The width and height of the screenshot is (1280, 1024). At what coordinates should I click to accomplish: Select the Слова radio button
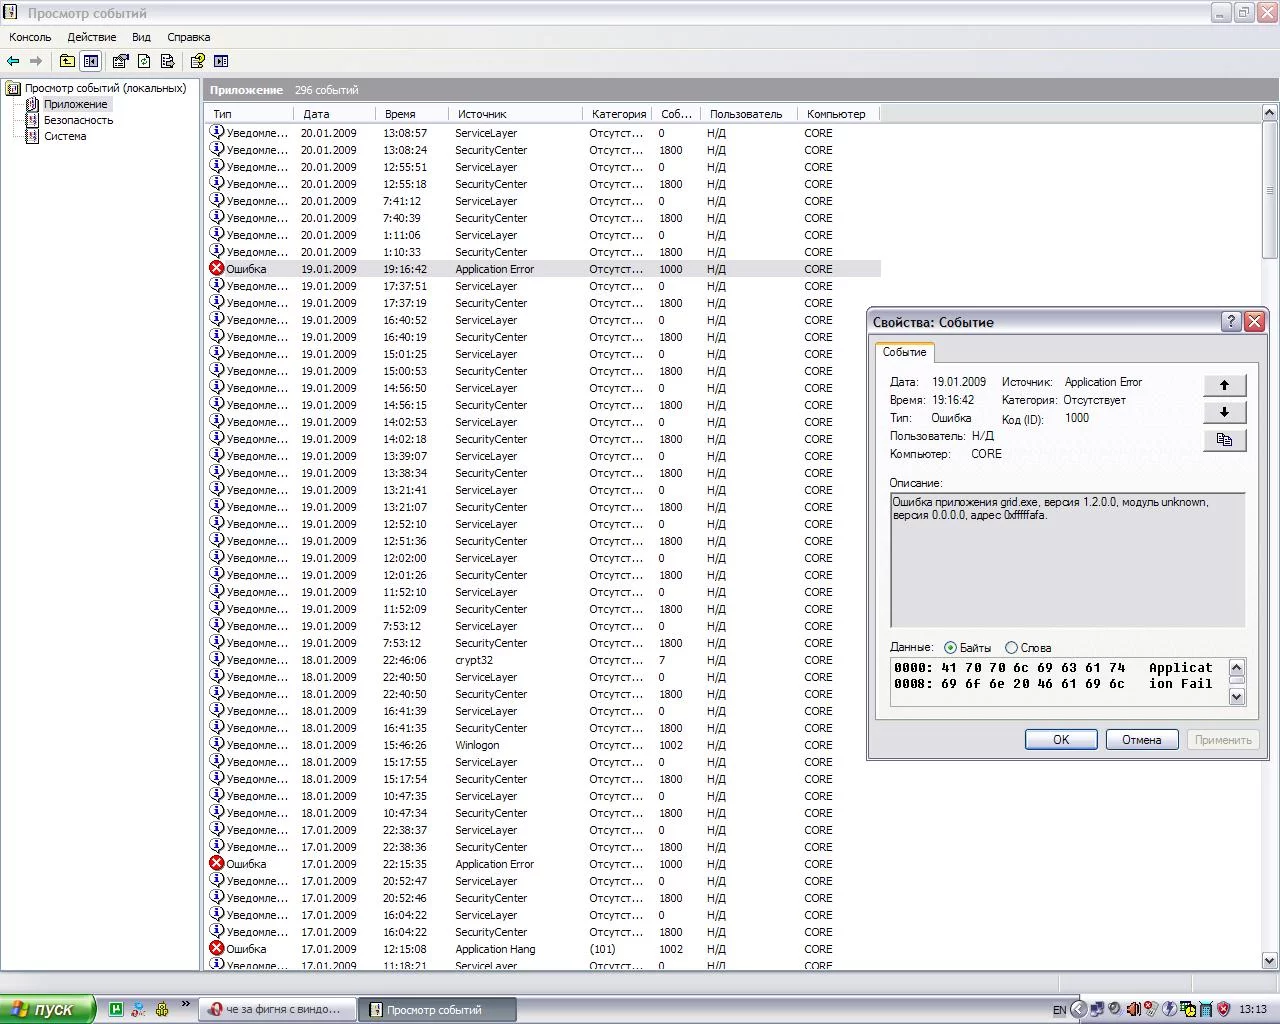pyautogui.click(x=1011, y=648)
